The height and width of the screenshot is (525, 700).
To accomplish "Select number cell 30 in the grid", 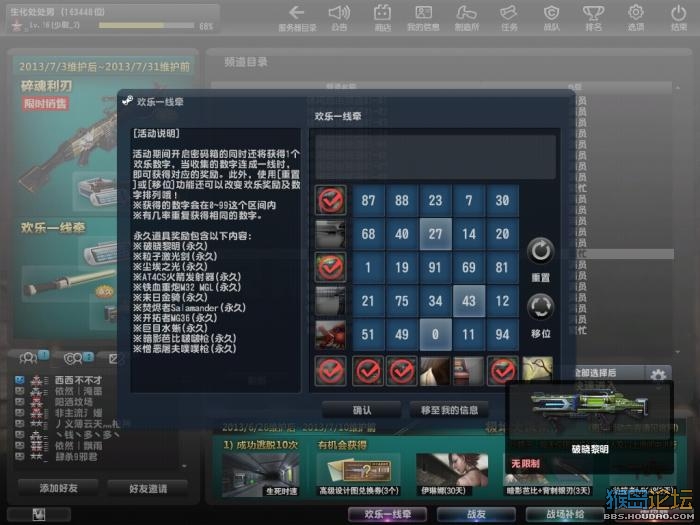I will (503, 200).
